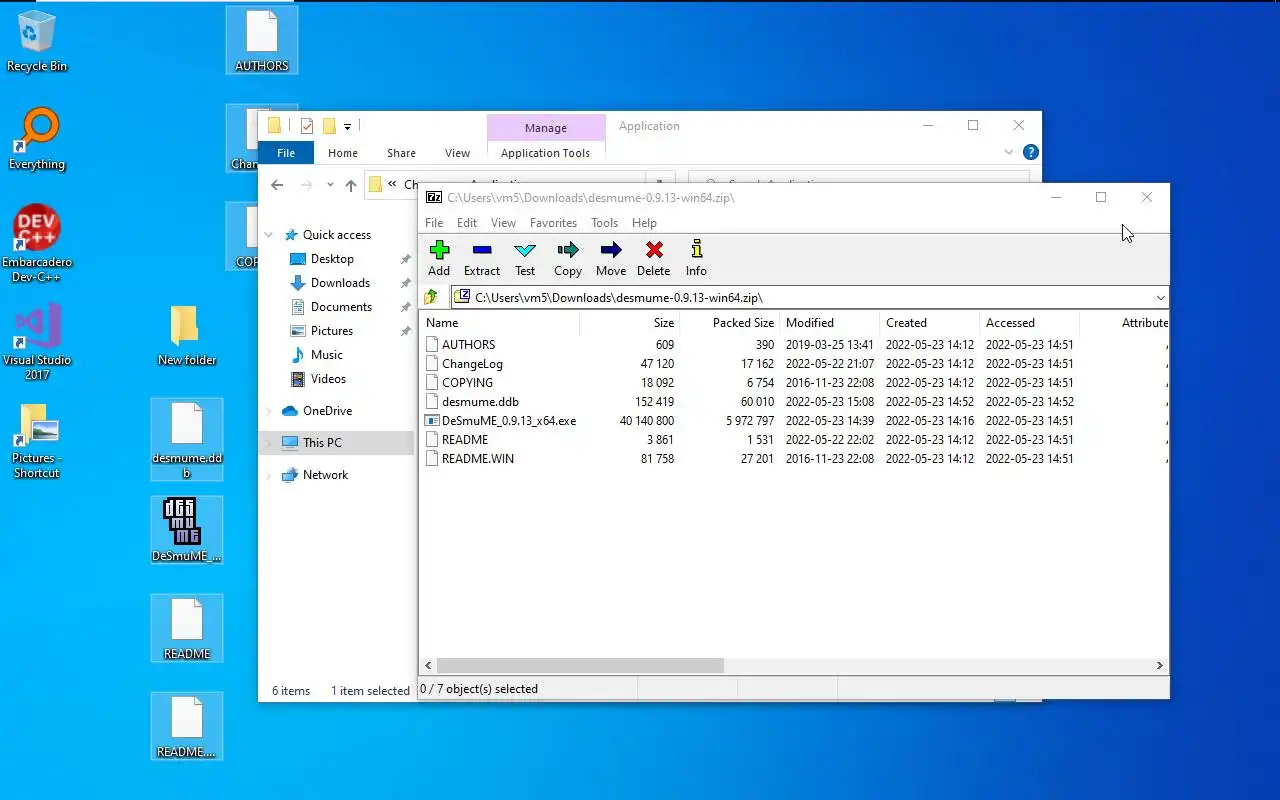
Task: Click the Copy toolbar icon in 7-Zip
Action: (x=568, y=258)
